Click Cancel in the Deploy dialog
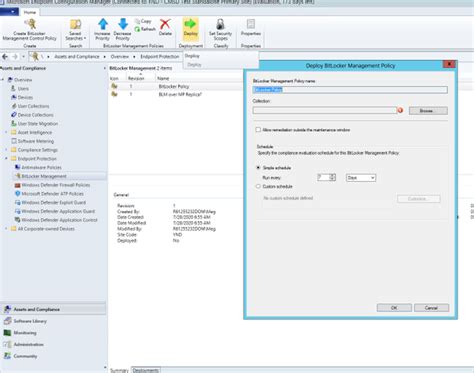Image resolution: width=474 pixels, height=373 pixels. pyautogui.click(x=431, y=308)
